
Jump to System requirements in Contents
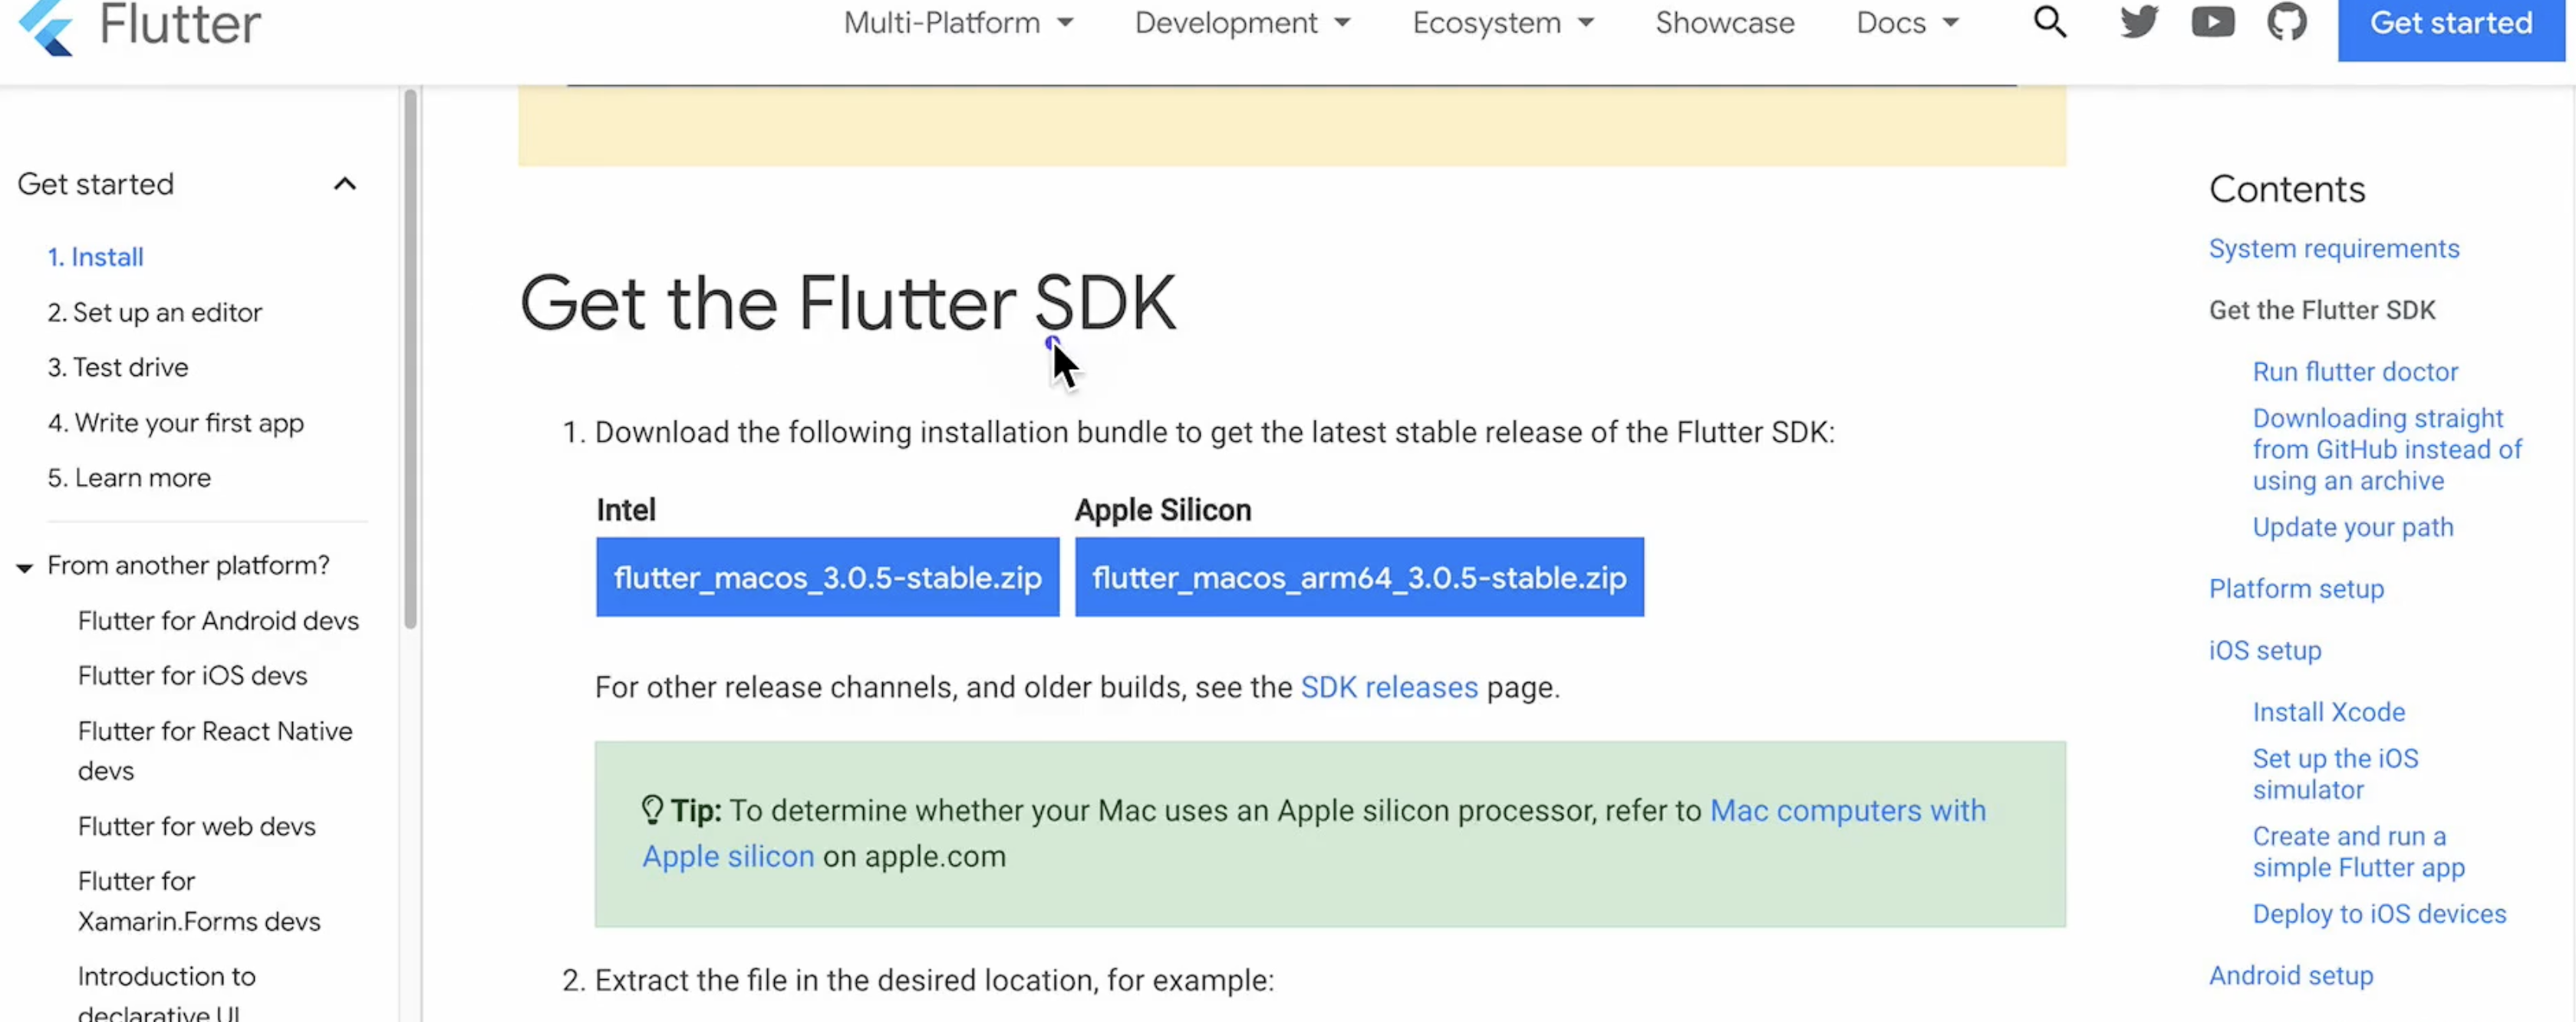pyautogui.click(x=2333, y=249)
